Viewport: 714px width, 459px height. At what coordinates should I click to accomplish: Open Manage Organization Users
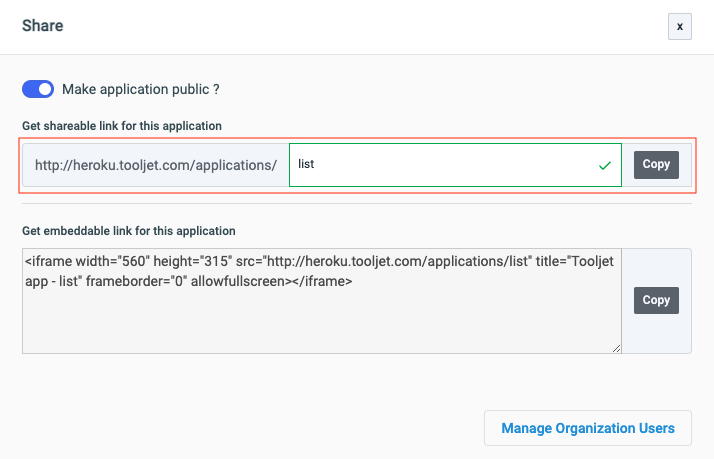(588, 428)
